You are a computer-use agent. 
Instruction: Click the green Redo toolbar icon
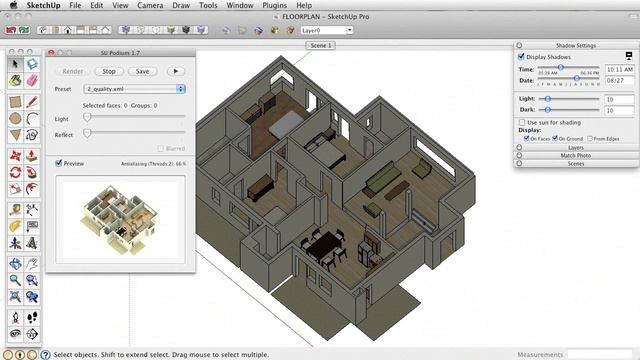24,30
